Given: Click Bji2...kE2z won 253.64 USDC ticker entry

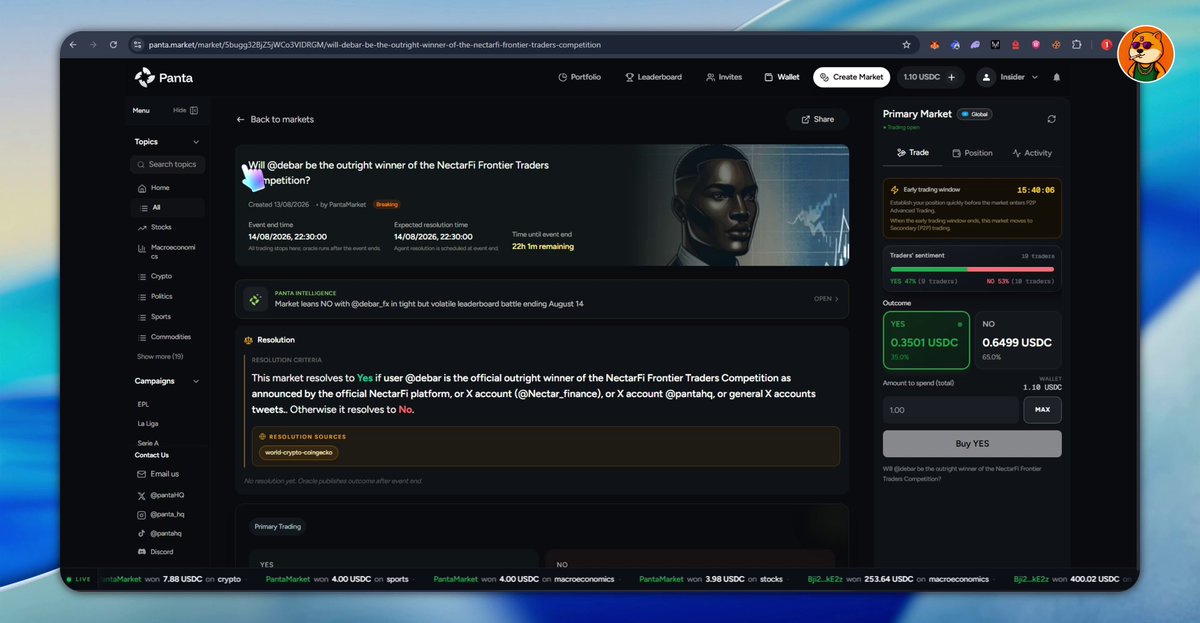Looking at the screenshot, I should 898,579.
